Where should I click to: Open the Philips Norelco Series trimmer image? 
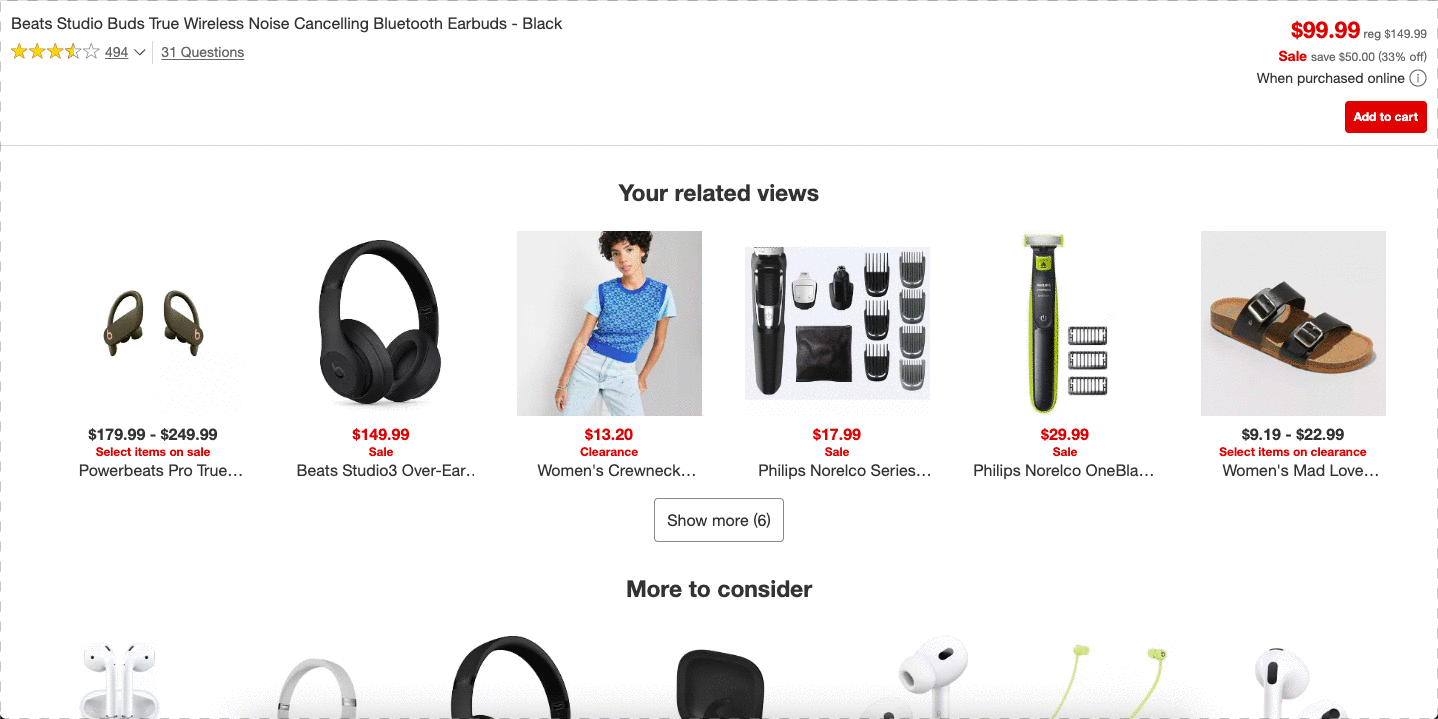click(837, 323)
